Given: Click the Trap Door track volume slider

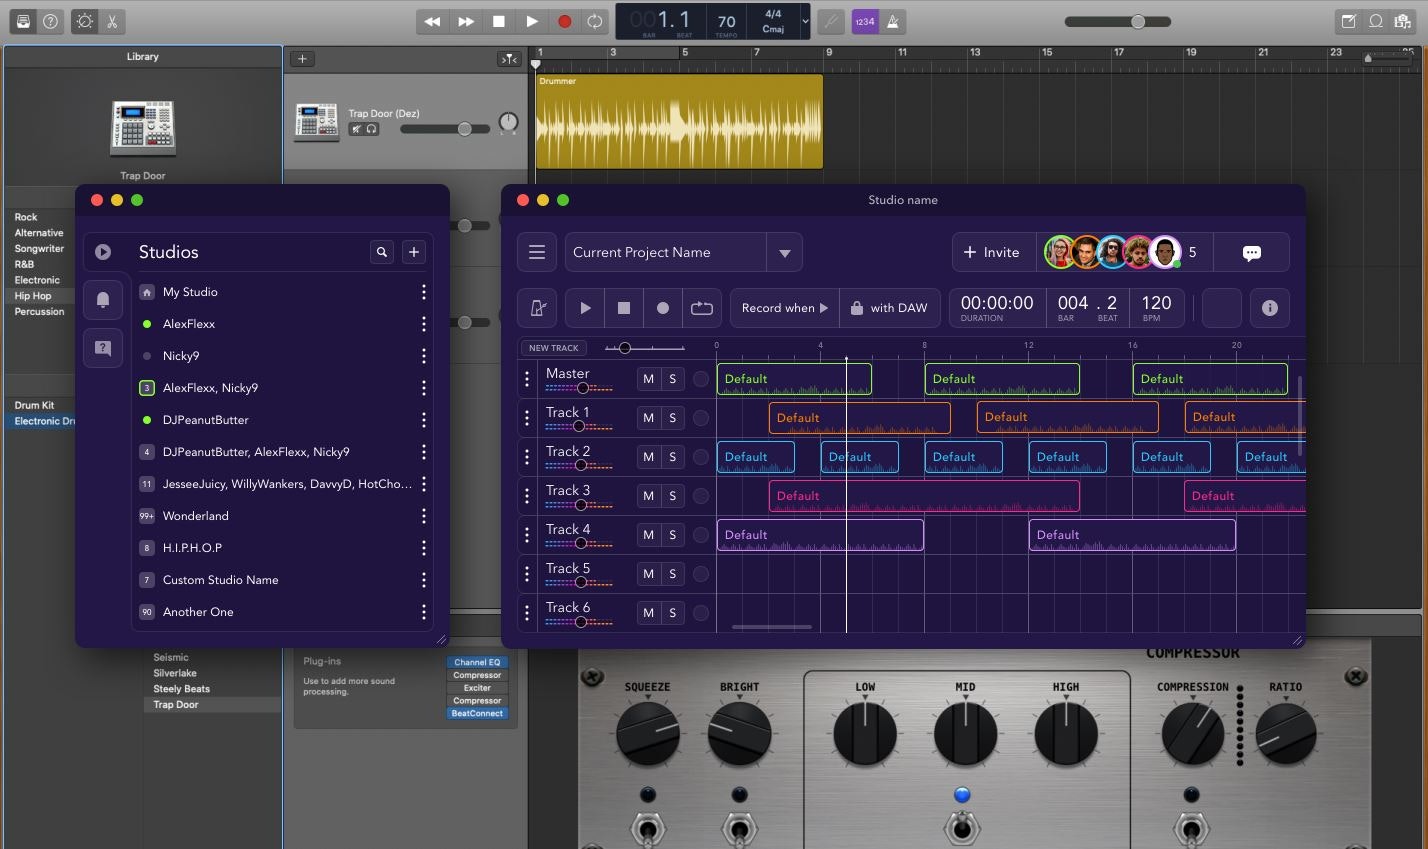Looking at the screenshot, I should click(464, 129).
